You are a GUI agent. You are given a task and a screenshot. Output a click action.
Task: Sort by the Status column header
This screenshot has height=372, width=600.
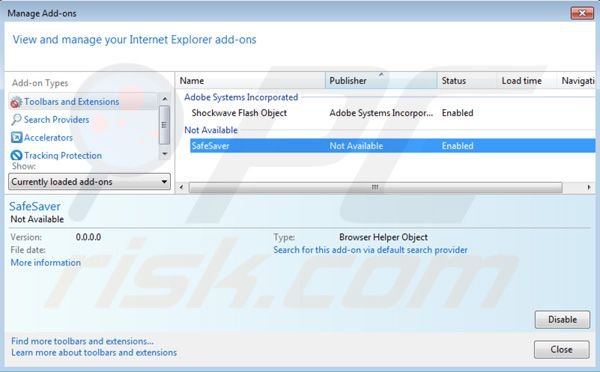467,81
